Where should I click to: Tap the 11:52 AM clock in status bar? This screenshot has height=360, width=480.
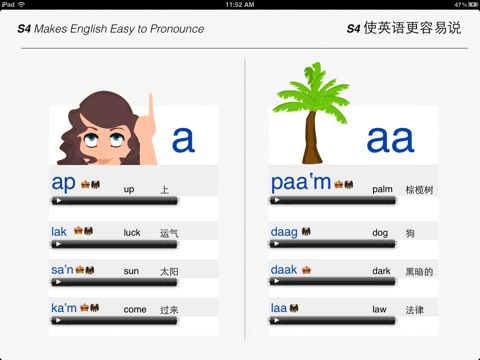coord(240,4)
